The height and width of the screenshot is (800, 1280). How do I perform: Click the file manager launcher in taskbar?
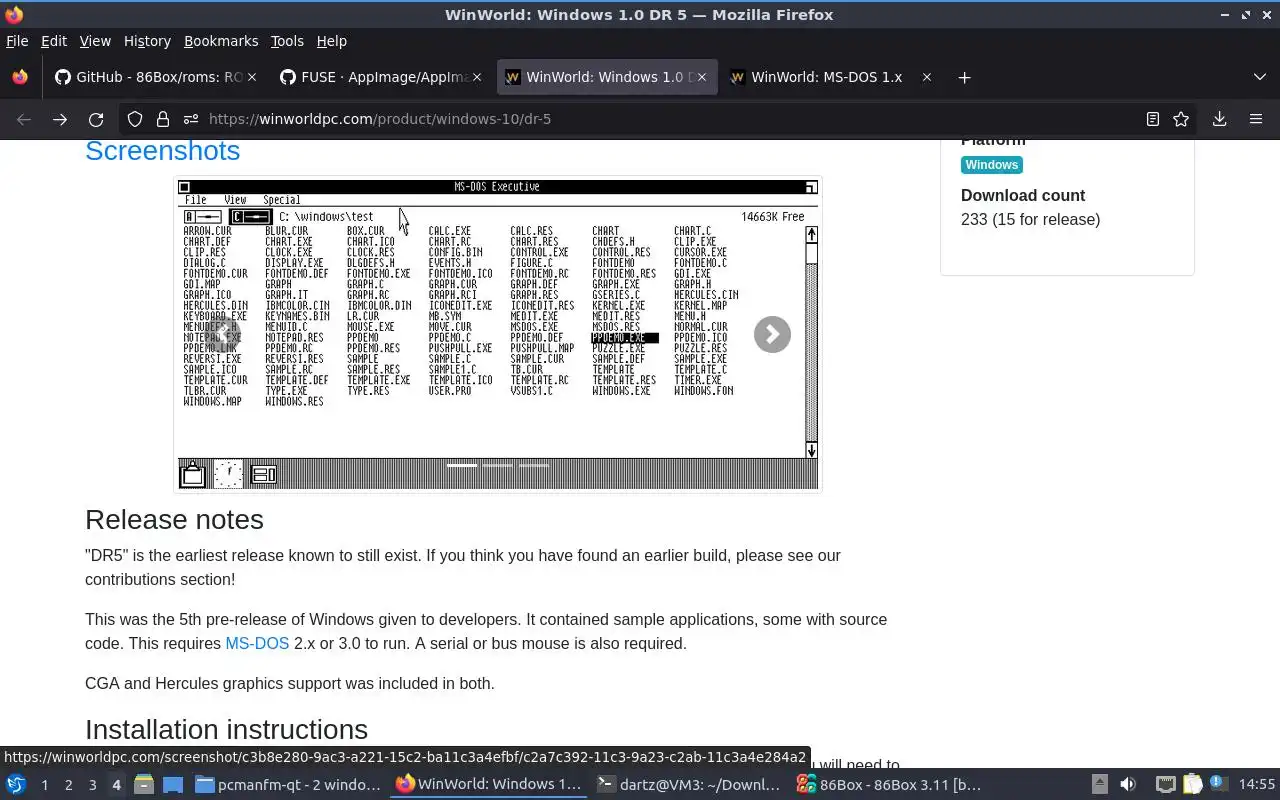coord(144,785)
